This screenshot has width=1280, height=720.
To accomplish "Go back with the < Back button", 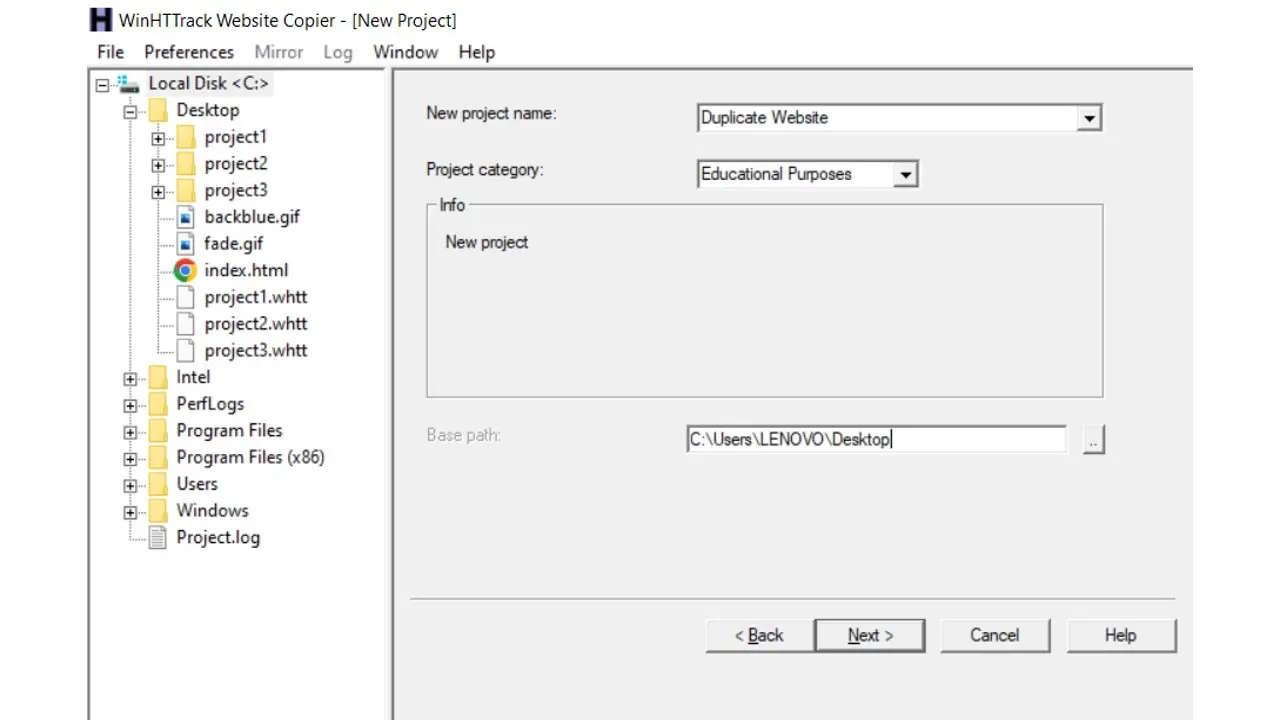I will click(x=759, y=636).
